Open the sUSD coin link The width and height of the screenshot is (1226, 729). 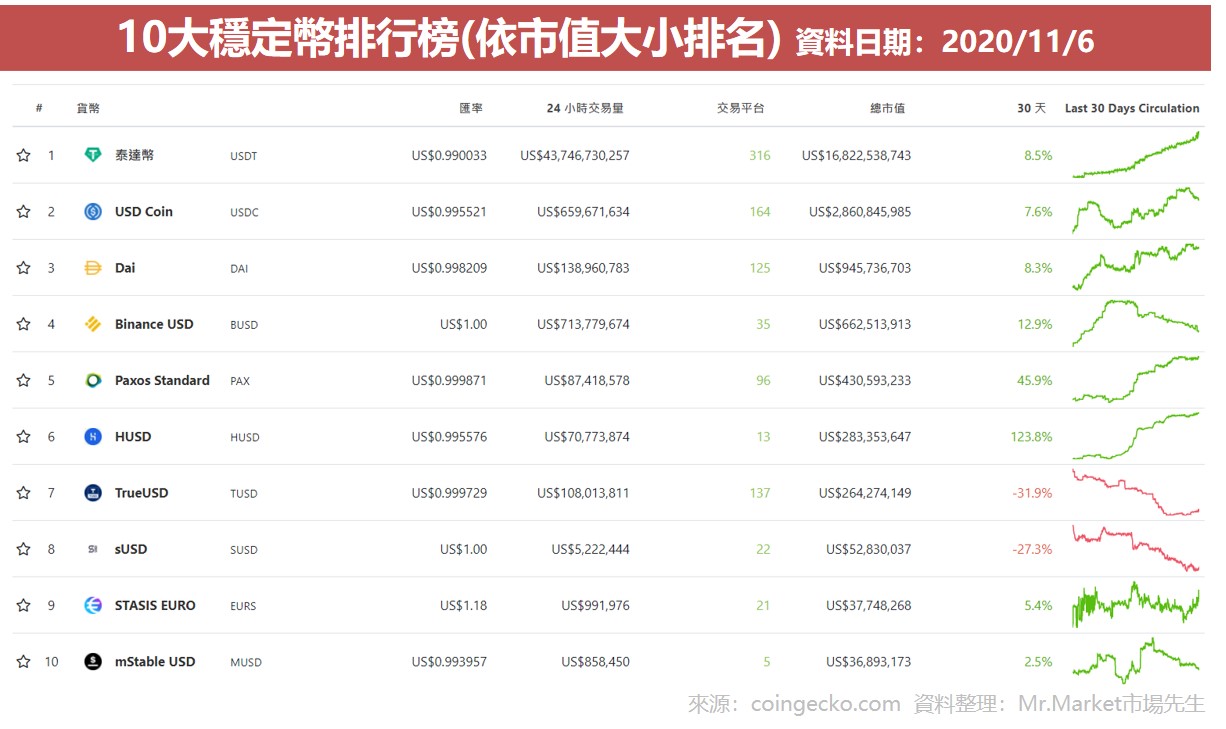pos(131,549)
